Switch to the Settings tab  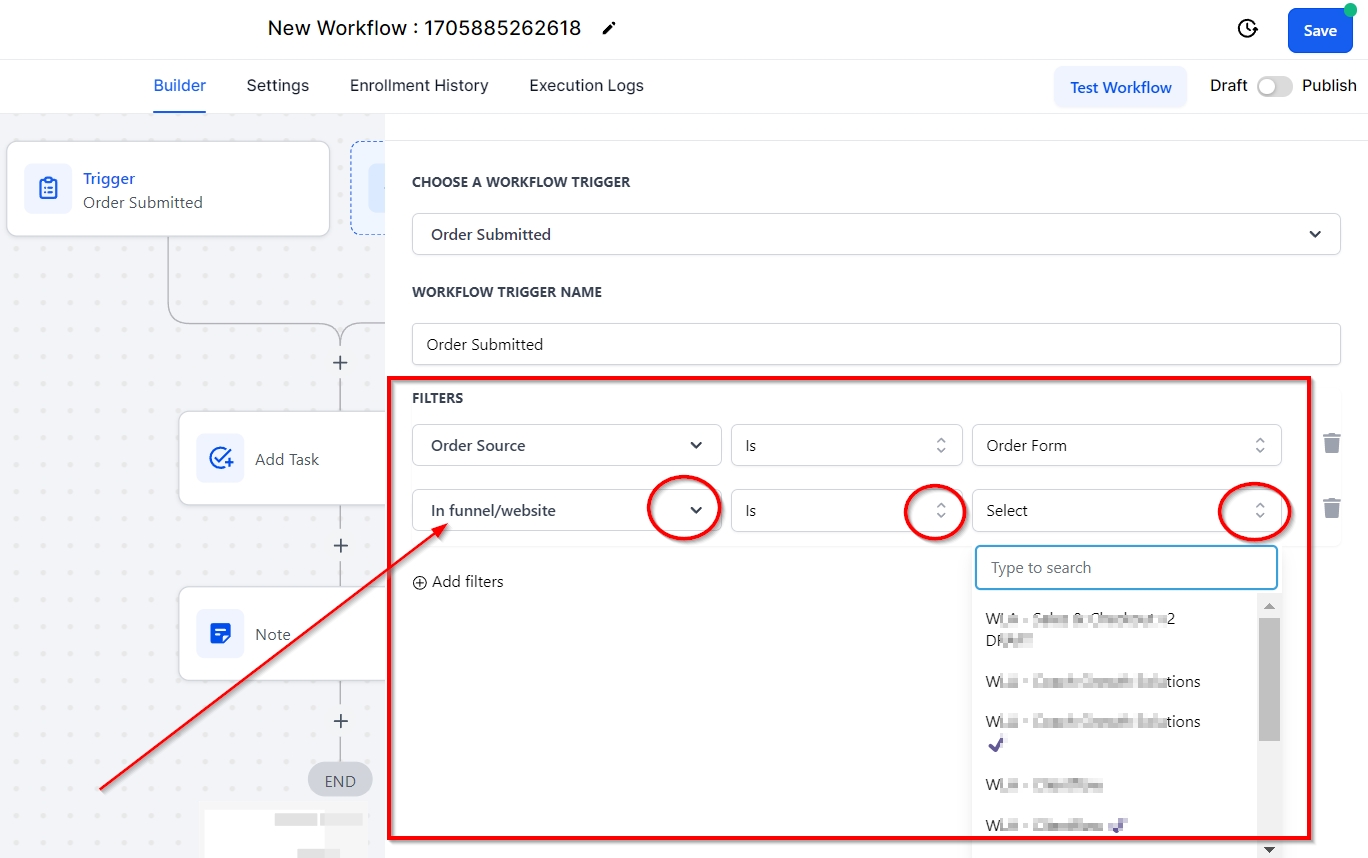click(x=277, y=86)
